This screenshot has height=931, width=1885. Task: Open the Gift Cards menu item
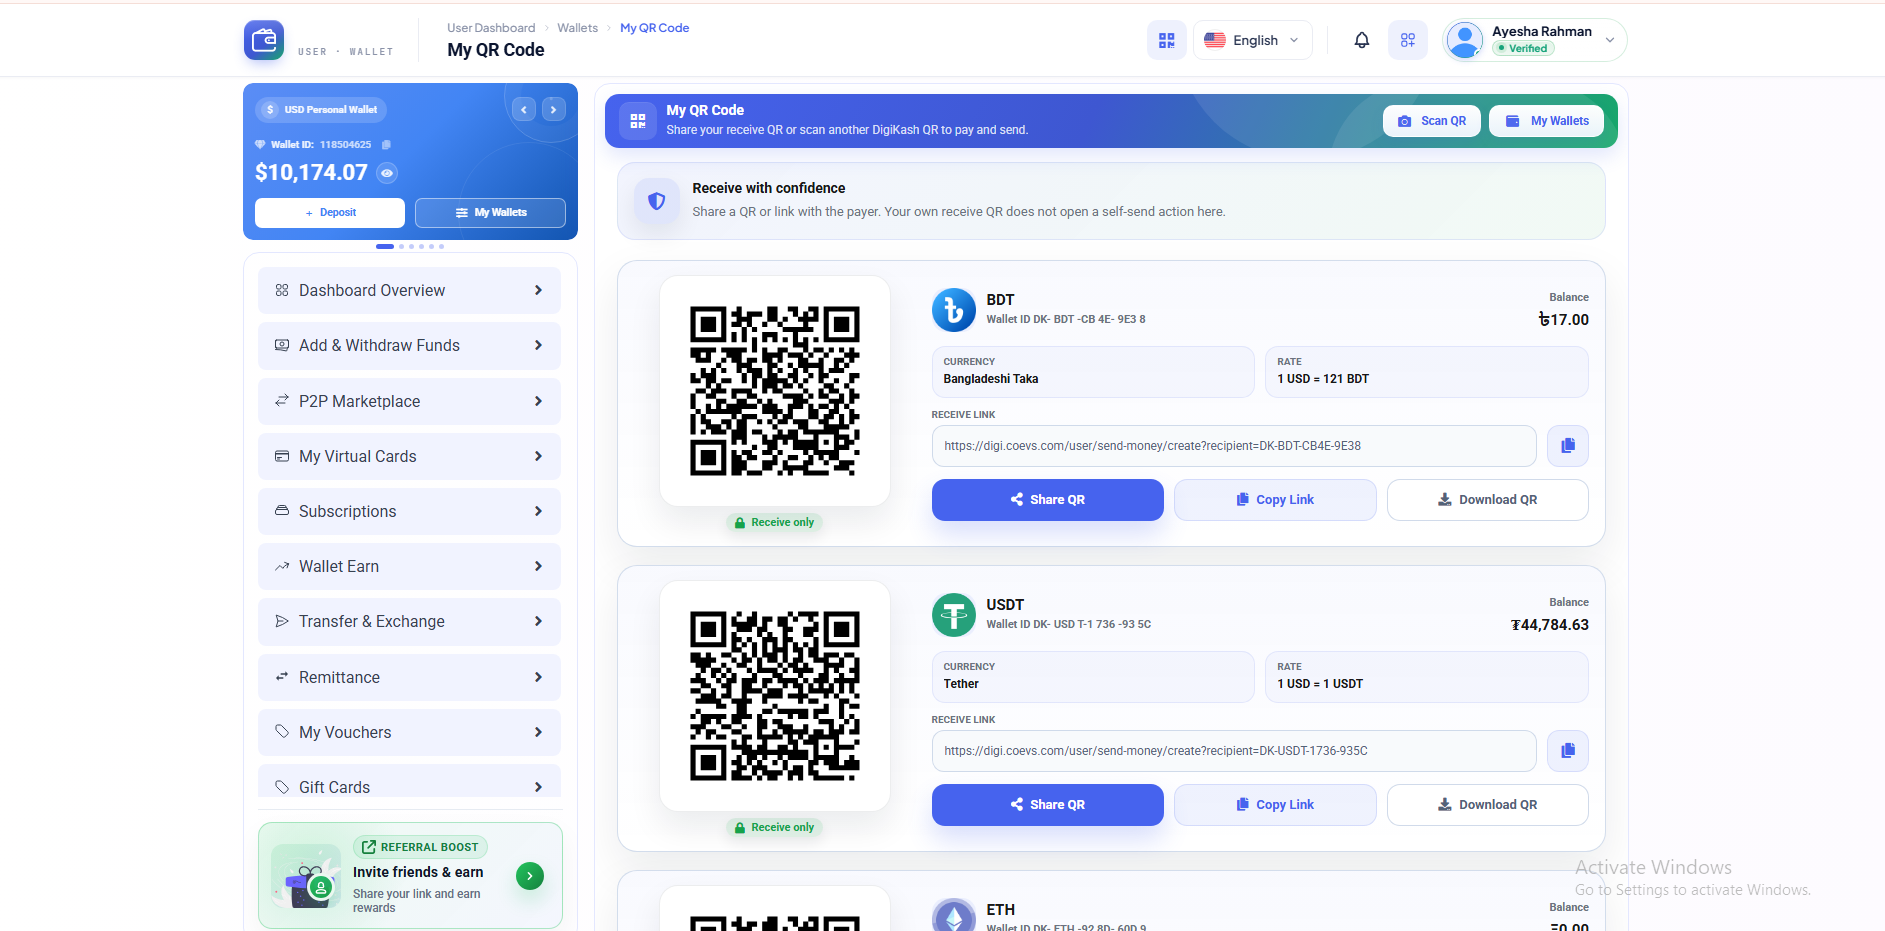(x=409, y=782)
